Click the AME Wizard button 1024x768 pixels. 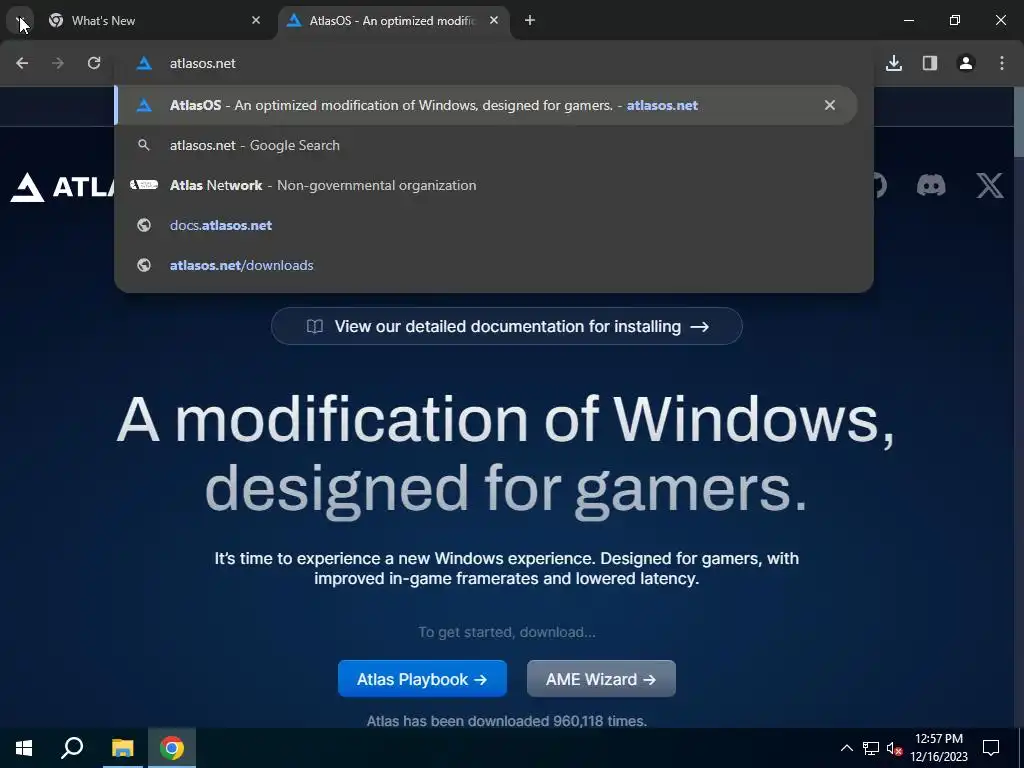(x=601, y=679)
